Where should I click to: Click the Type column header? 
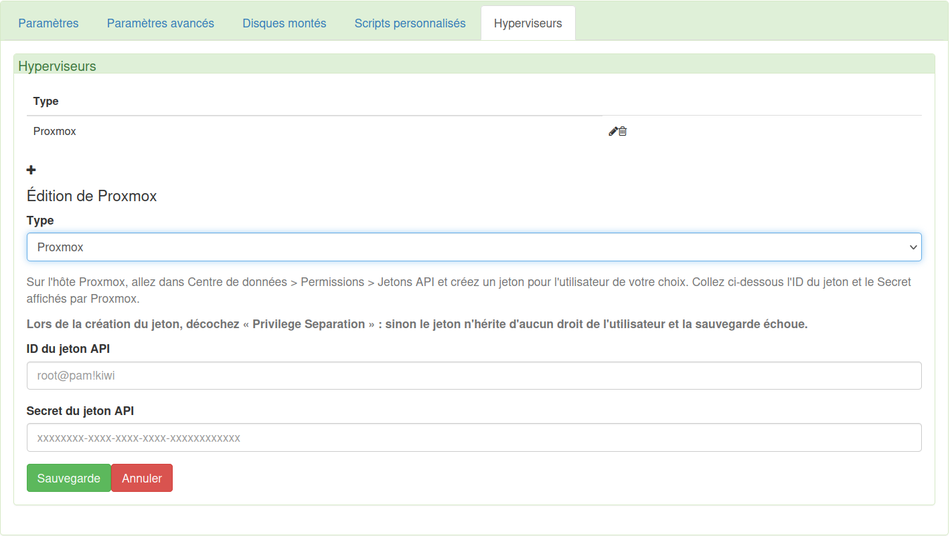coord(46,101)
